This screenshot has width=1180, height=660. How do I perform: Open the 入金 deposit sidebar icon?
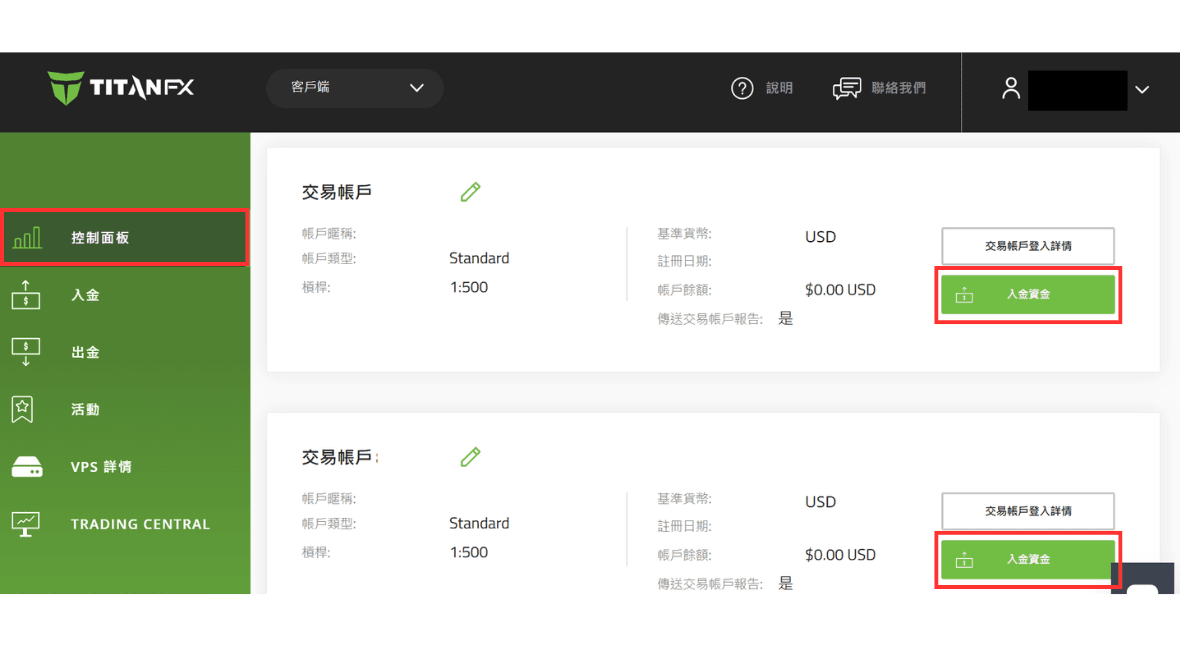pyautogui.click(x=27, y=295)
